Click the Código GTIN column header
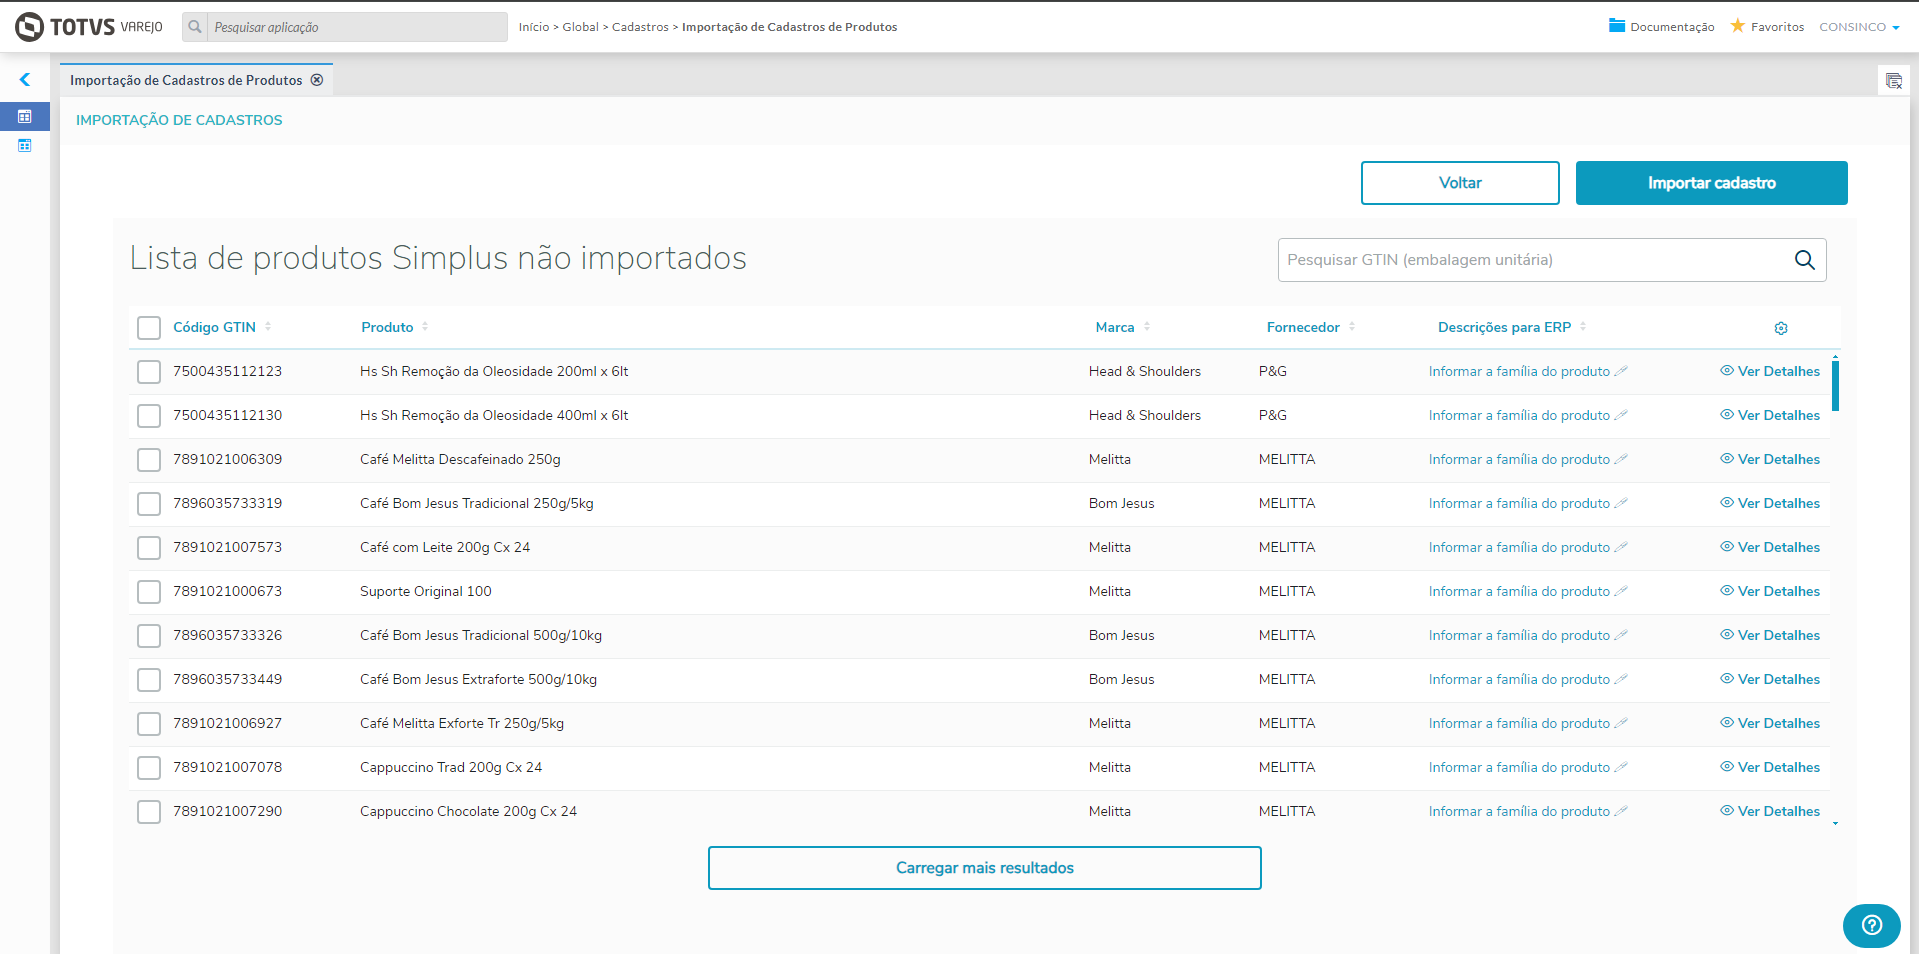The height and width of the screenshot is (954, 1919). (214, 327)
